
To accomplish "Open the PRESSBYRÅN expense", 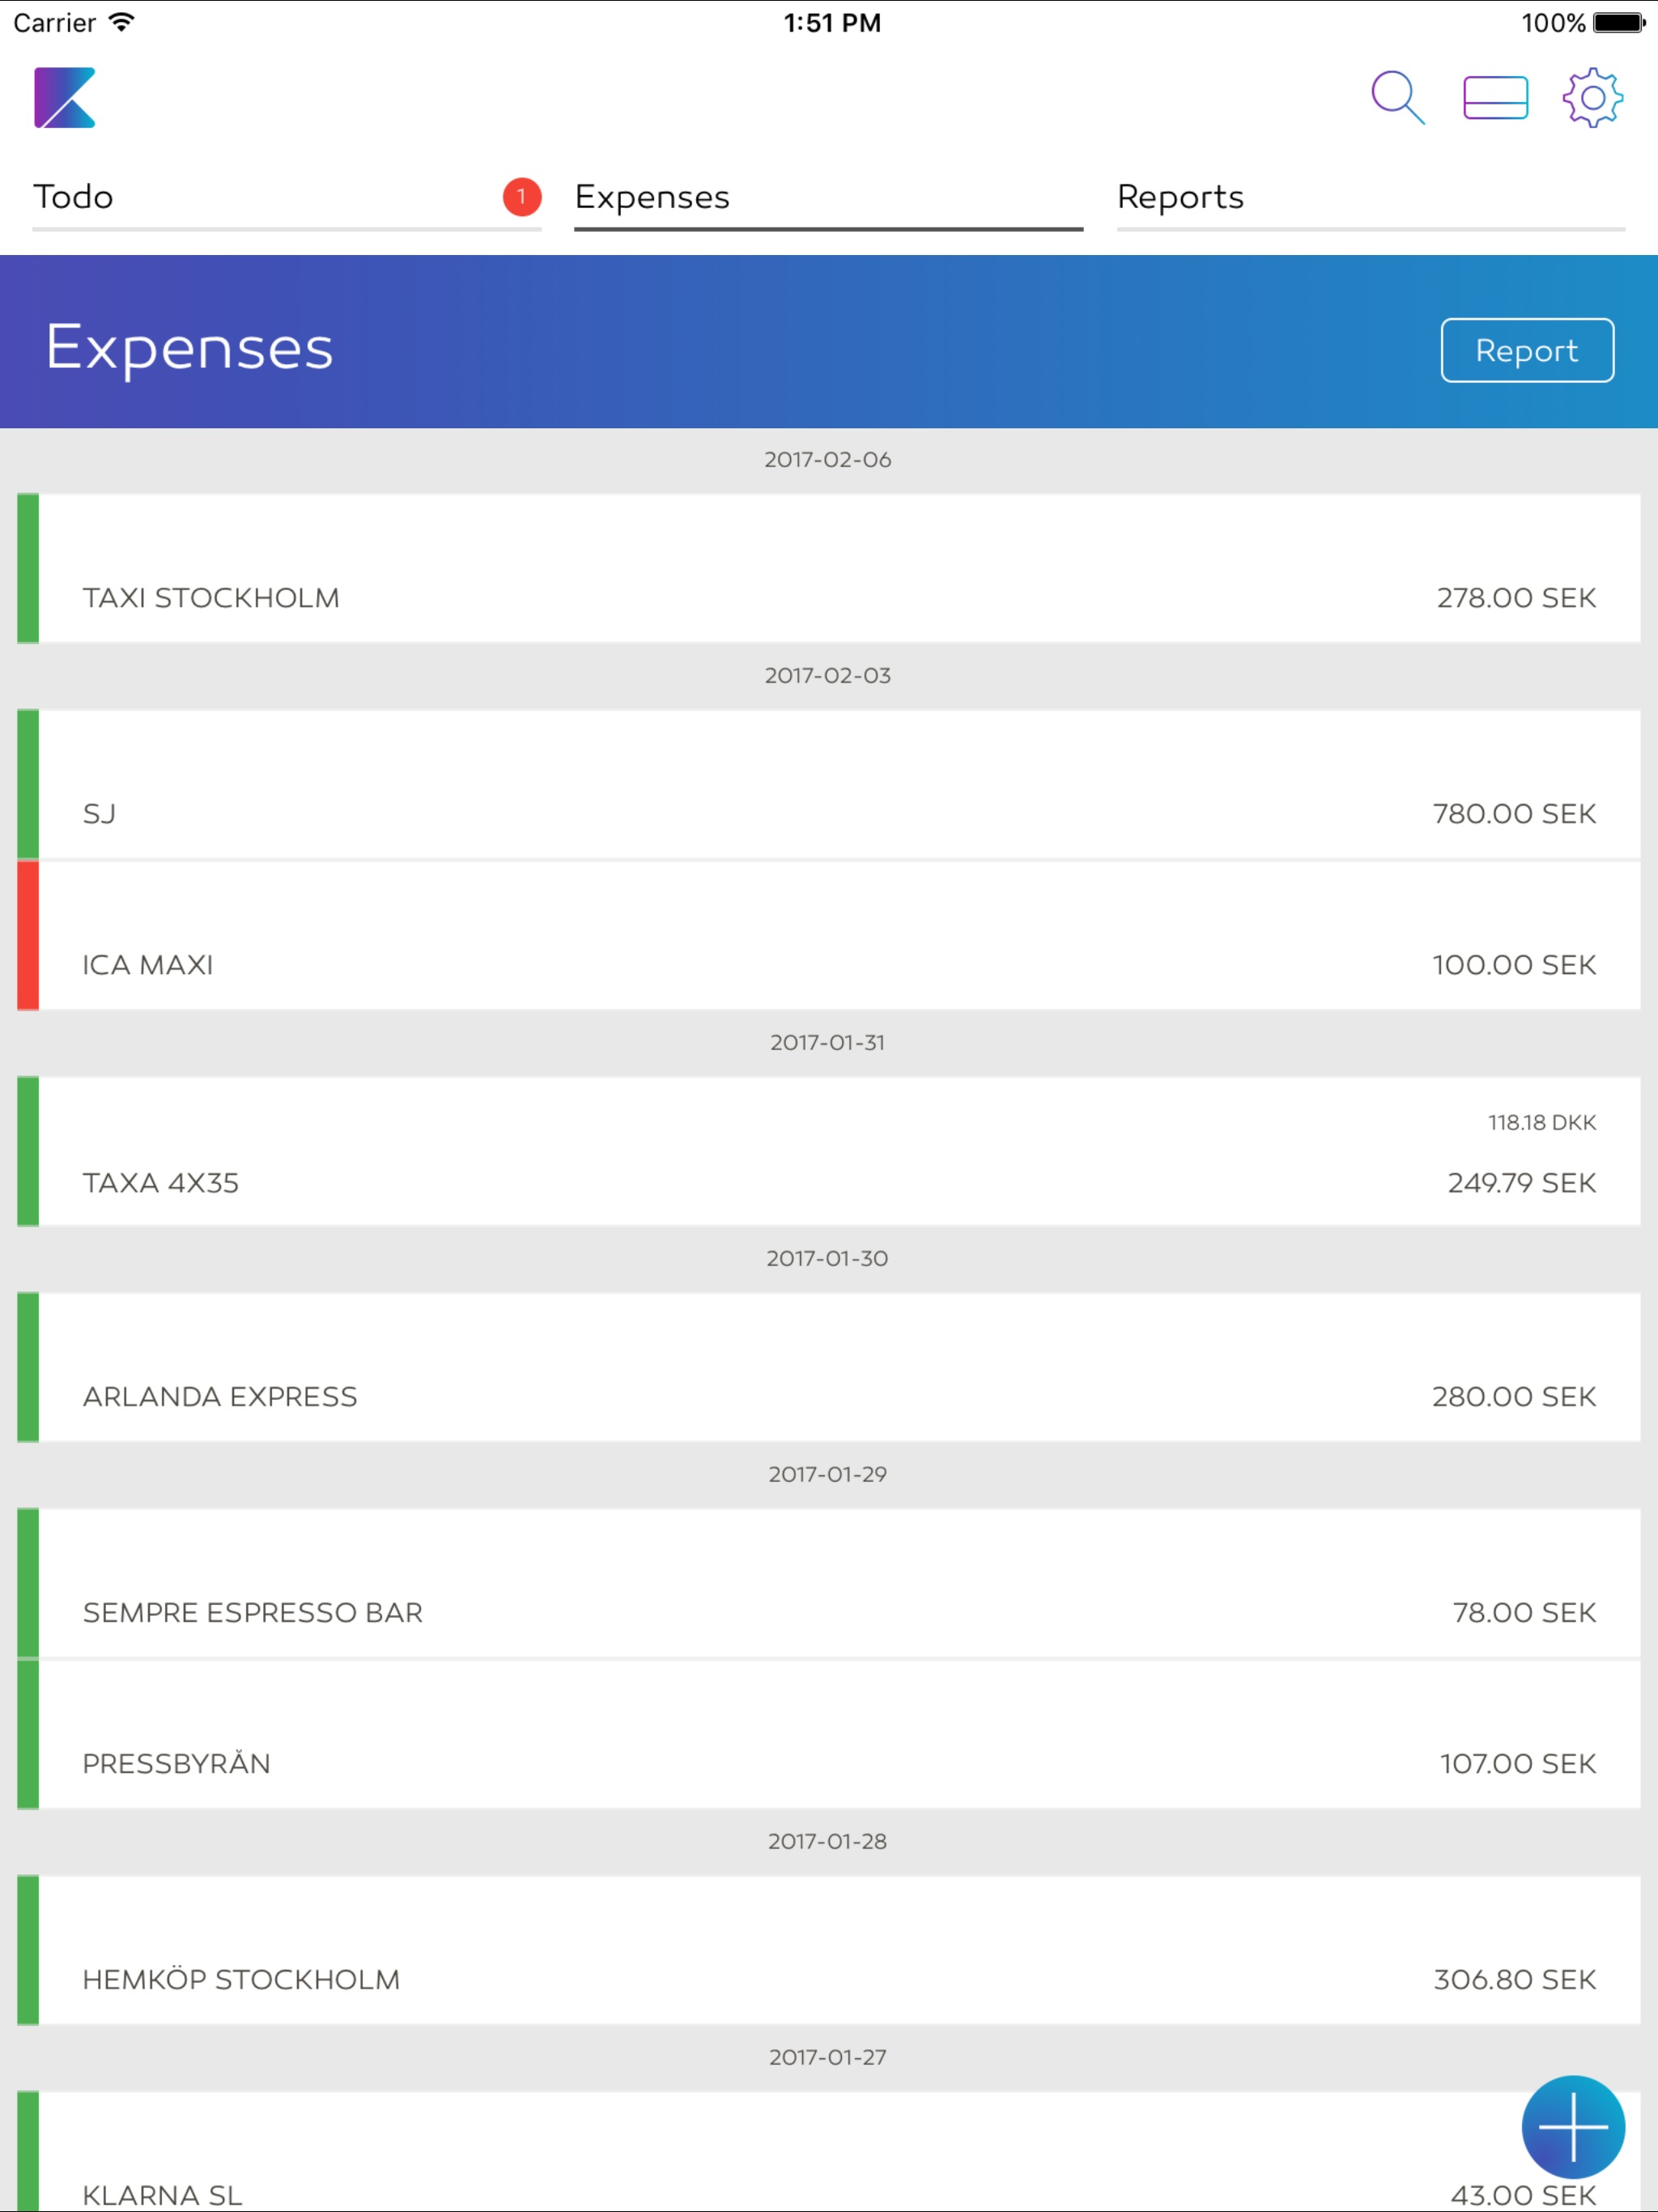I will [828, 1734].
